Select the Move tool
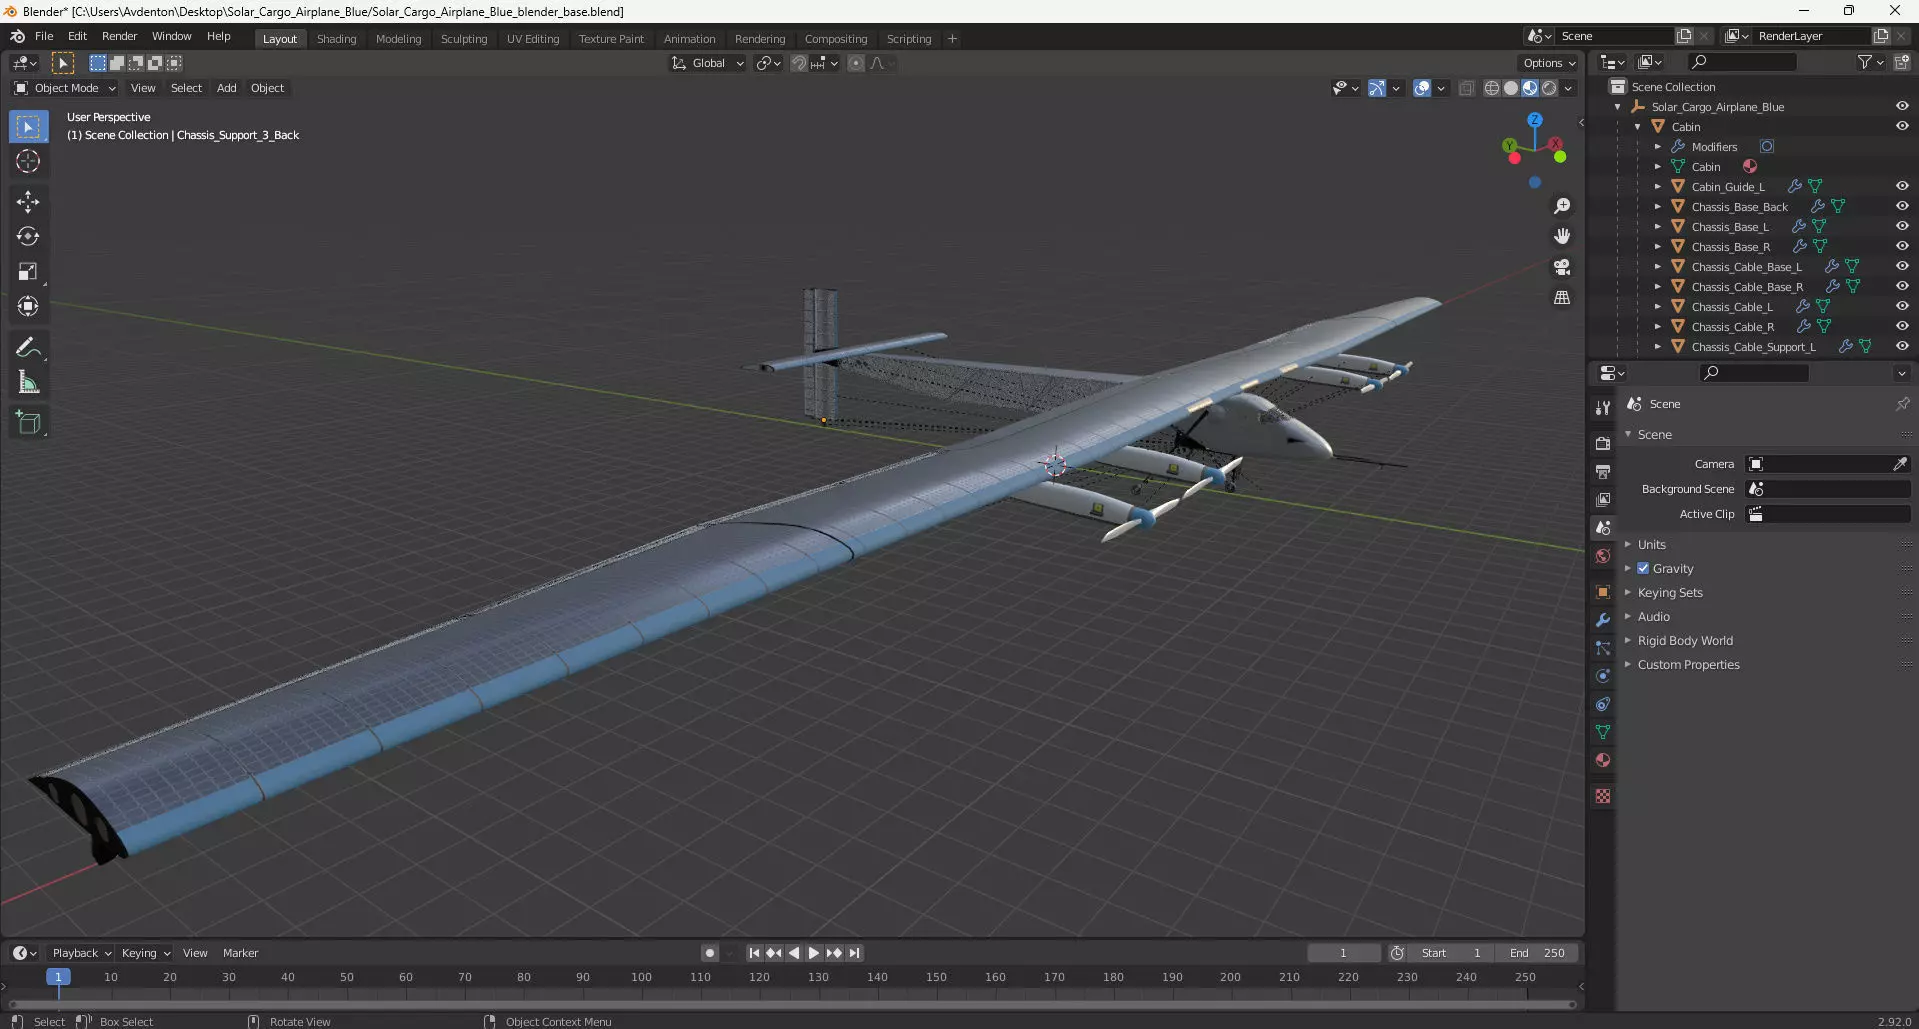Viewport: 1919px width, 1029px height. (28, 201)
